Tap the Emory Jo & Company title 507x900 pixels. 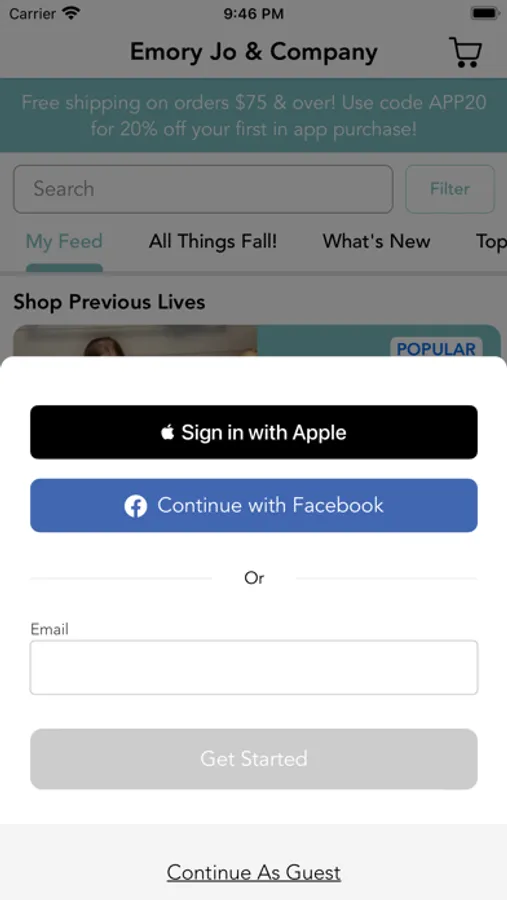click(x=254, y=52)
